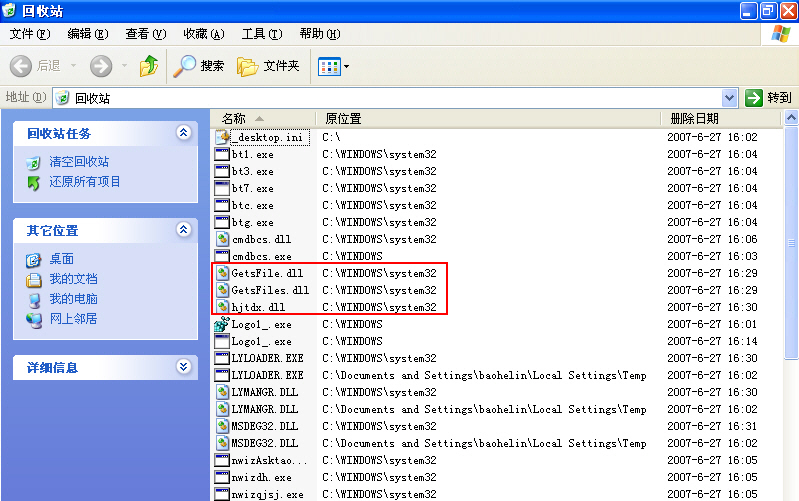
Task: Open 我的电脑 link
Action: (x=73, y=299)
